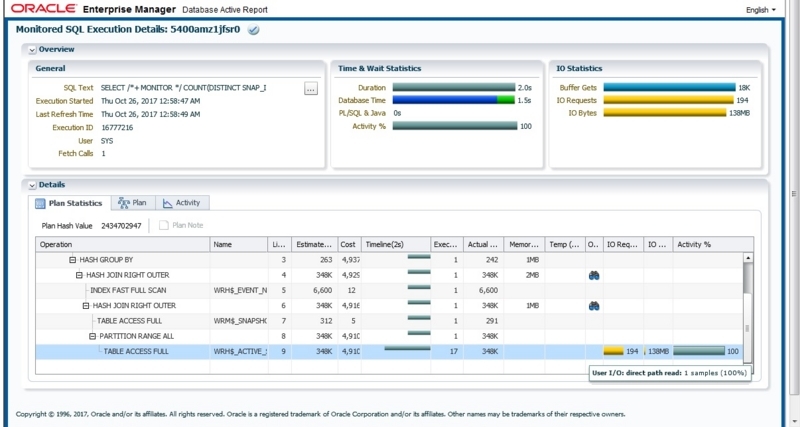
Task: Click Activity bar in TABLE ACCESS FULL row
Action: pos(699,351)
